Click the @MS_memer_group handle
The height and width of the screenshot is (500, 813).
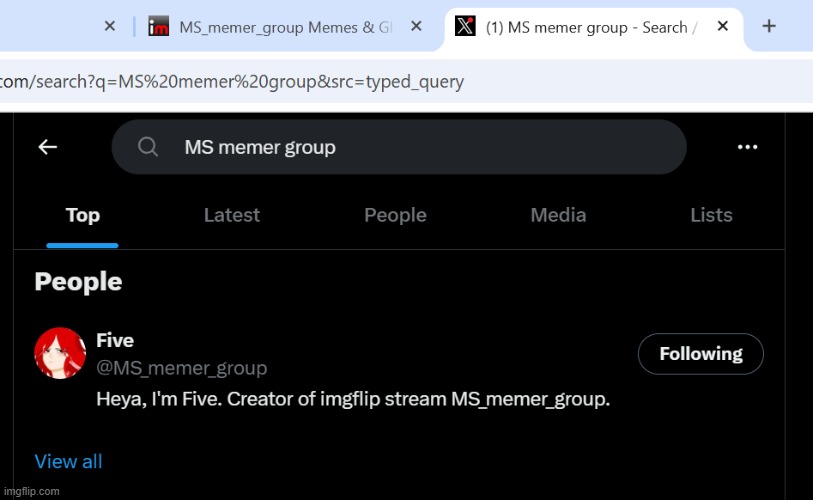point(181,368)
